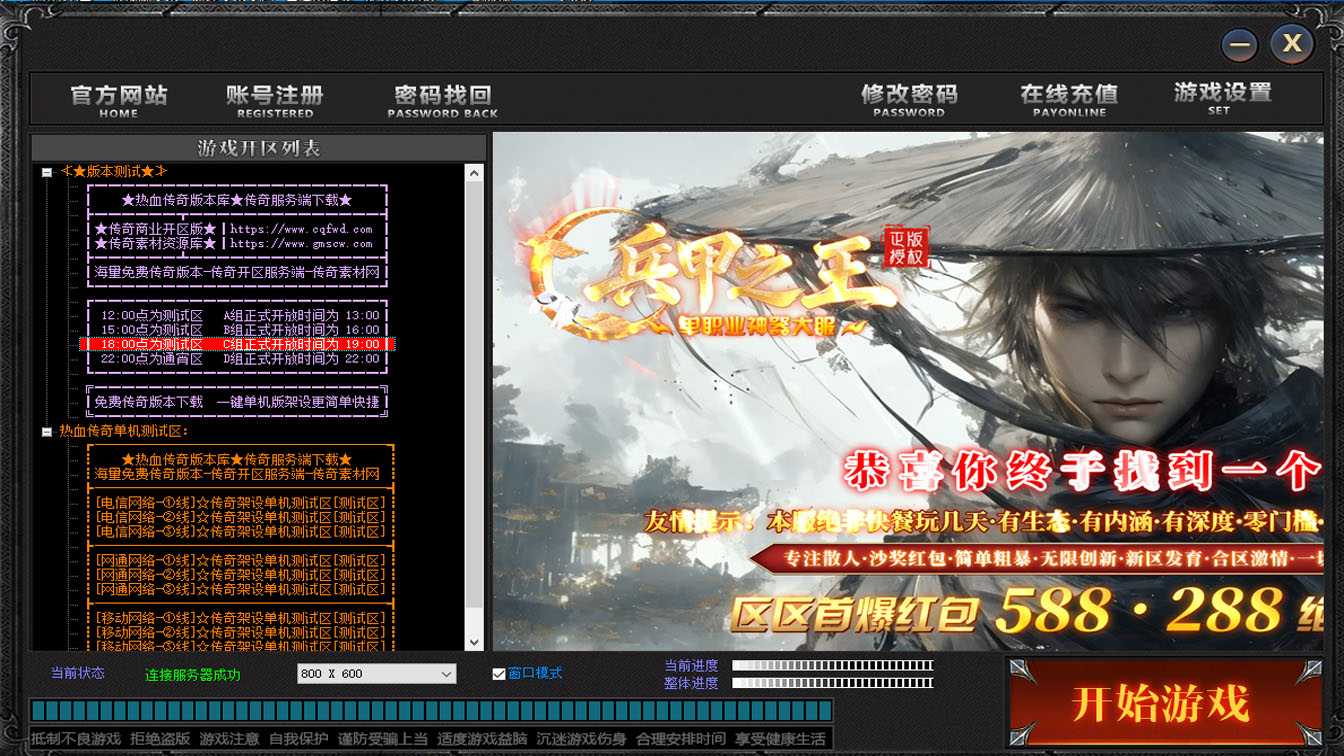The image size is (1344, 756).
Task: Choose server [电信网络-②线] 单机测试区
Action: click(240, 517)
